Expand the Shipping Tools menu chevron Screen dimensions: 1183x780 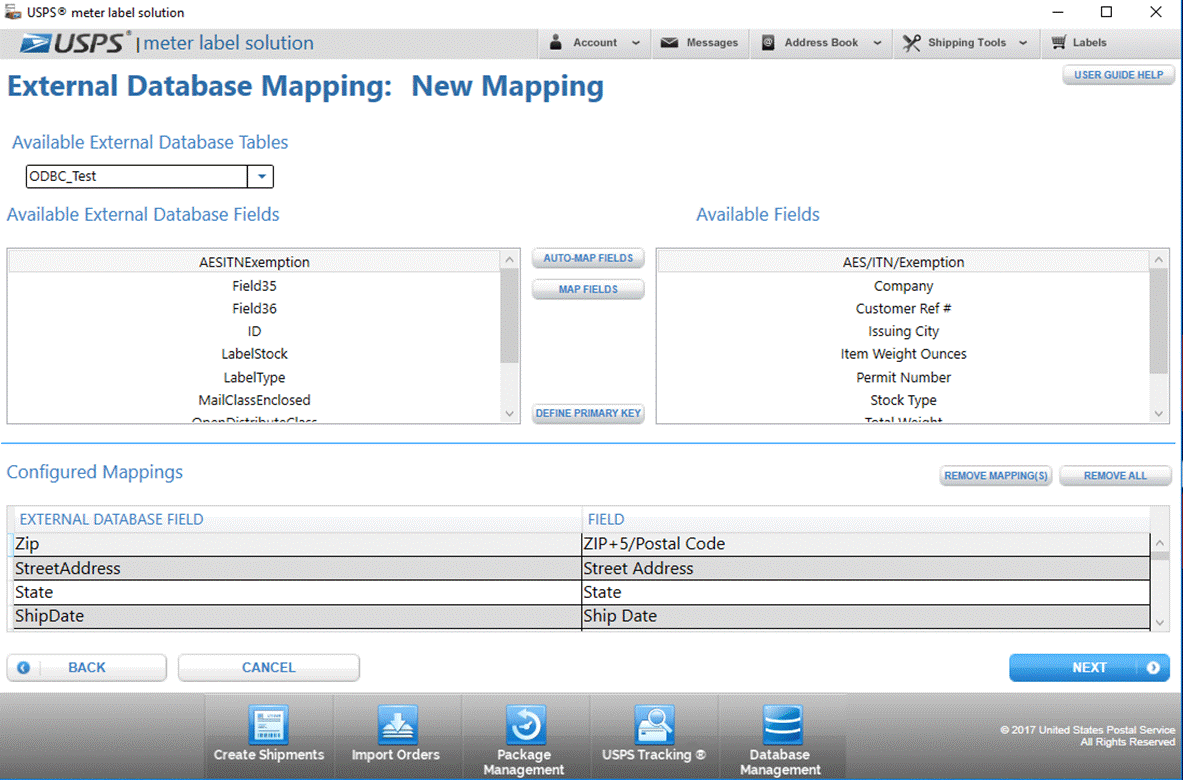point(1022,43)
